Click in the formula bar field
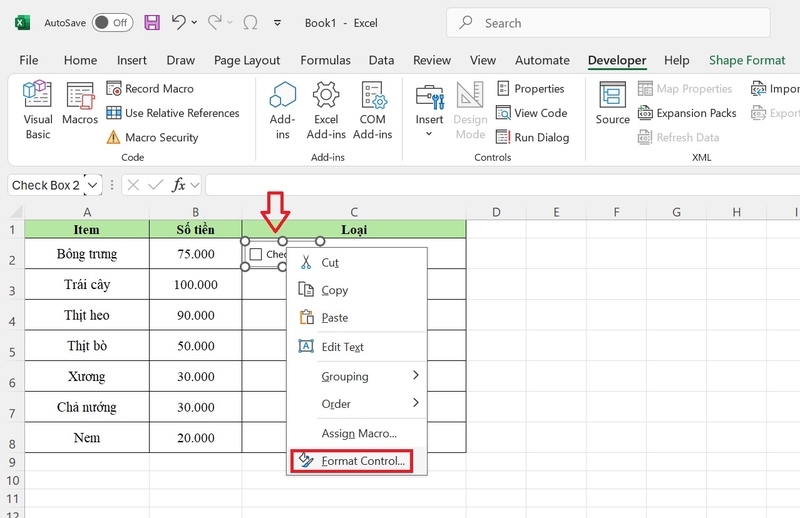The height and width of the screenshot is (518, 800). [x=503, y=185]
